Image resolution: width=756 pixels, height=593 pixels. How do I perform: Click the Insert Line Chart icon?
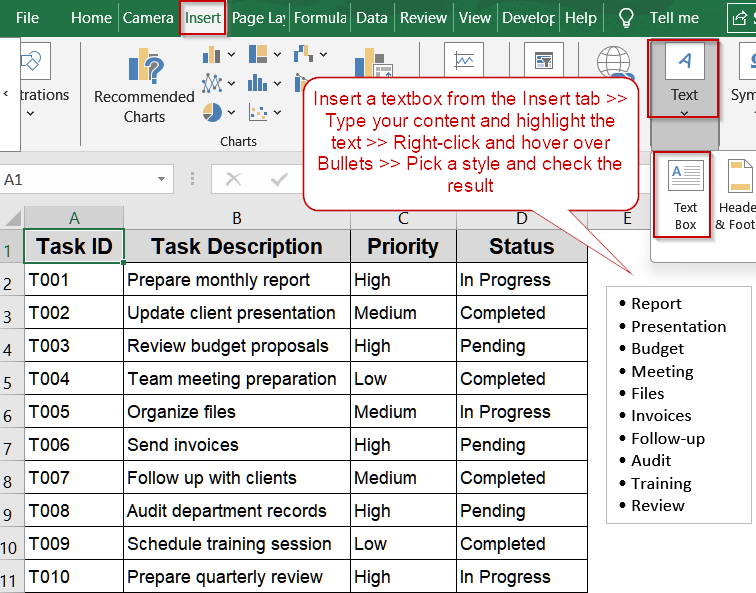tap(211, 83)
